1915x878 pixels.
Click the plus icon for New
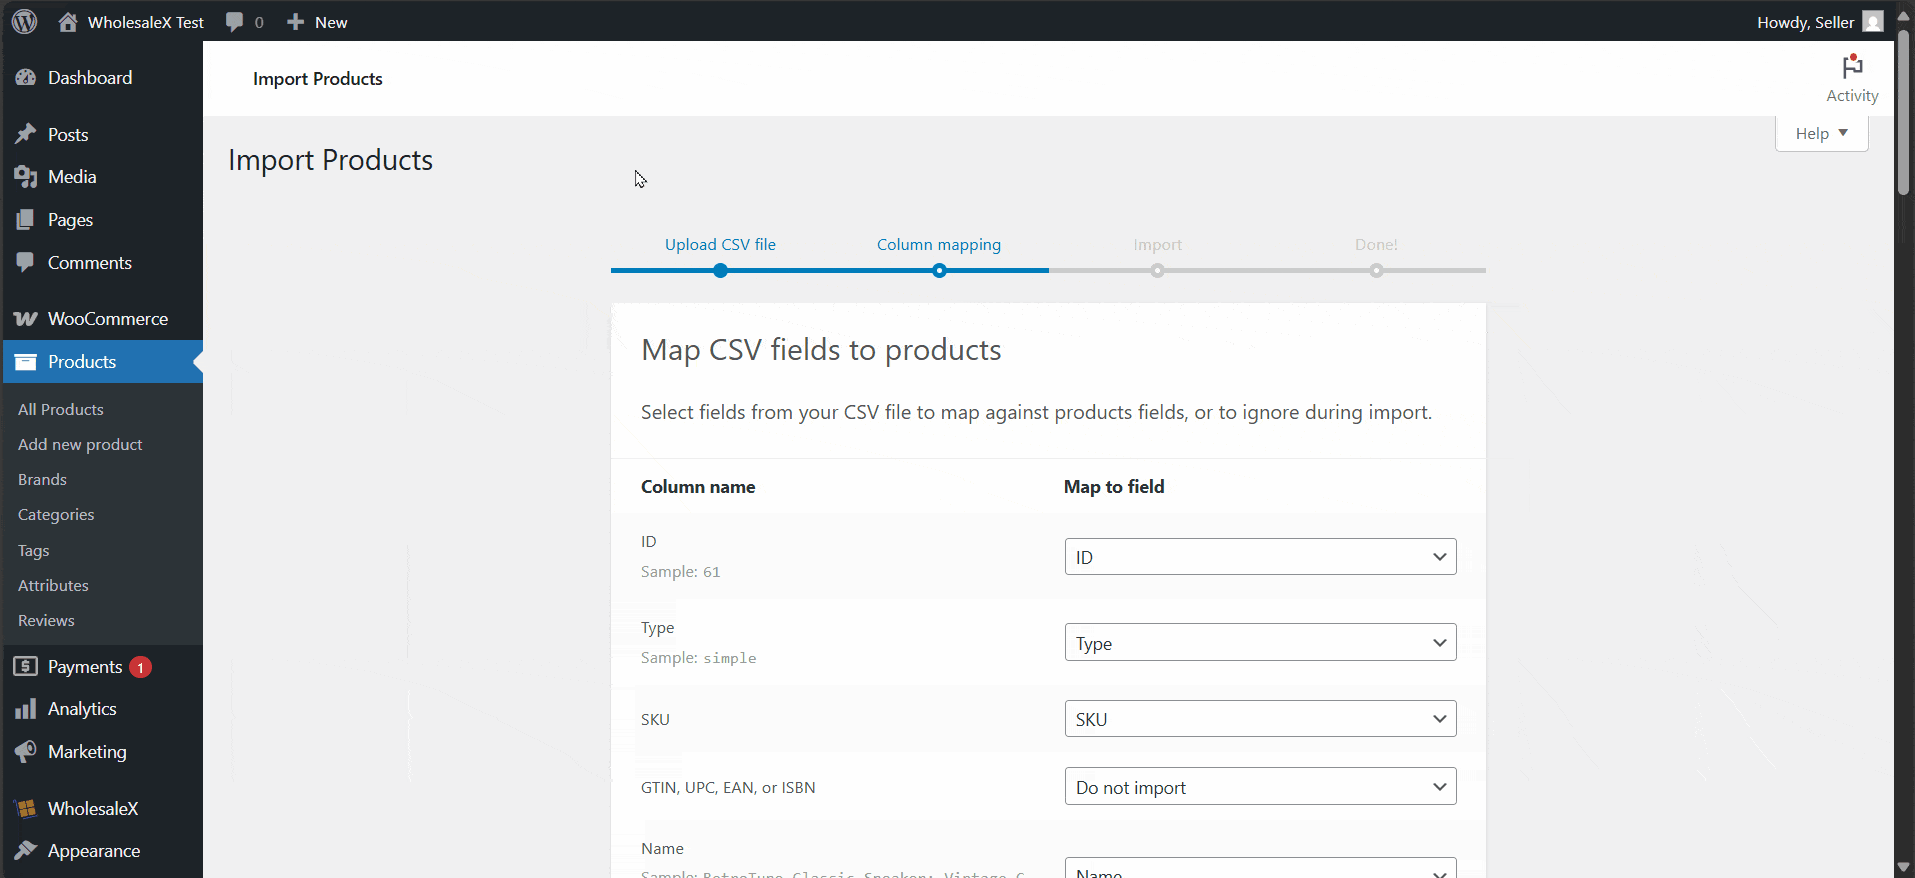coord(295,21)
